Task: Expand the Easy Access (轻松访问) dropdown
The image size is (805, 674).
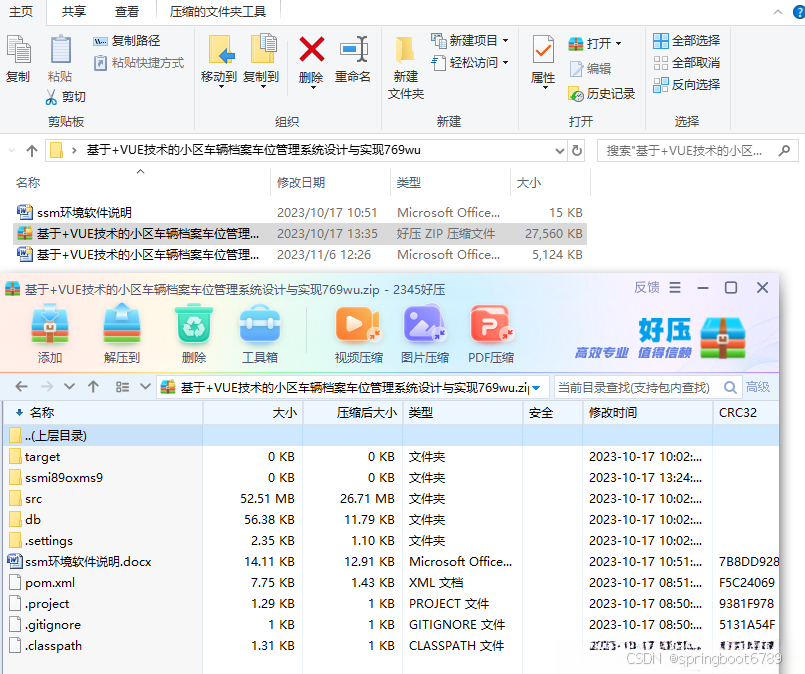Action: click(x=506, y=62)
